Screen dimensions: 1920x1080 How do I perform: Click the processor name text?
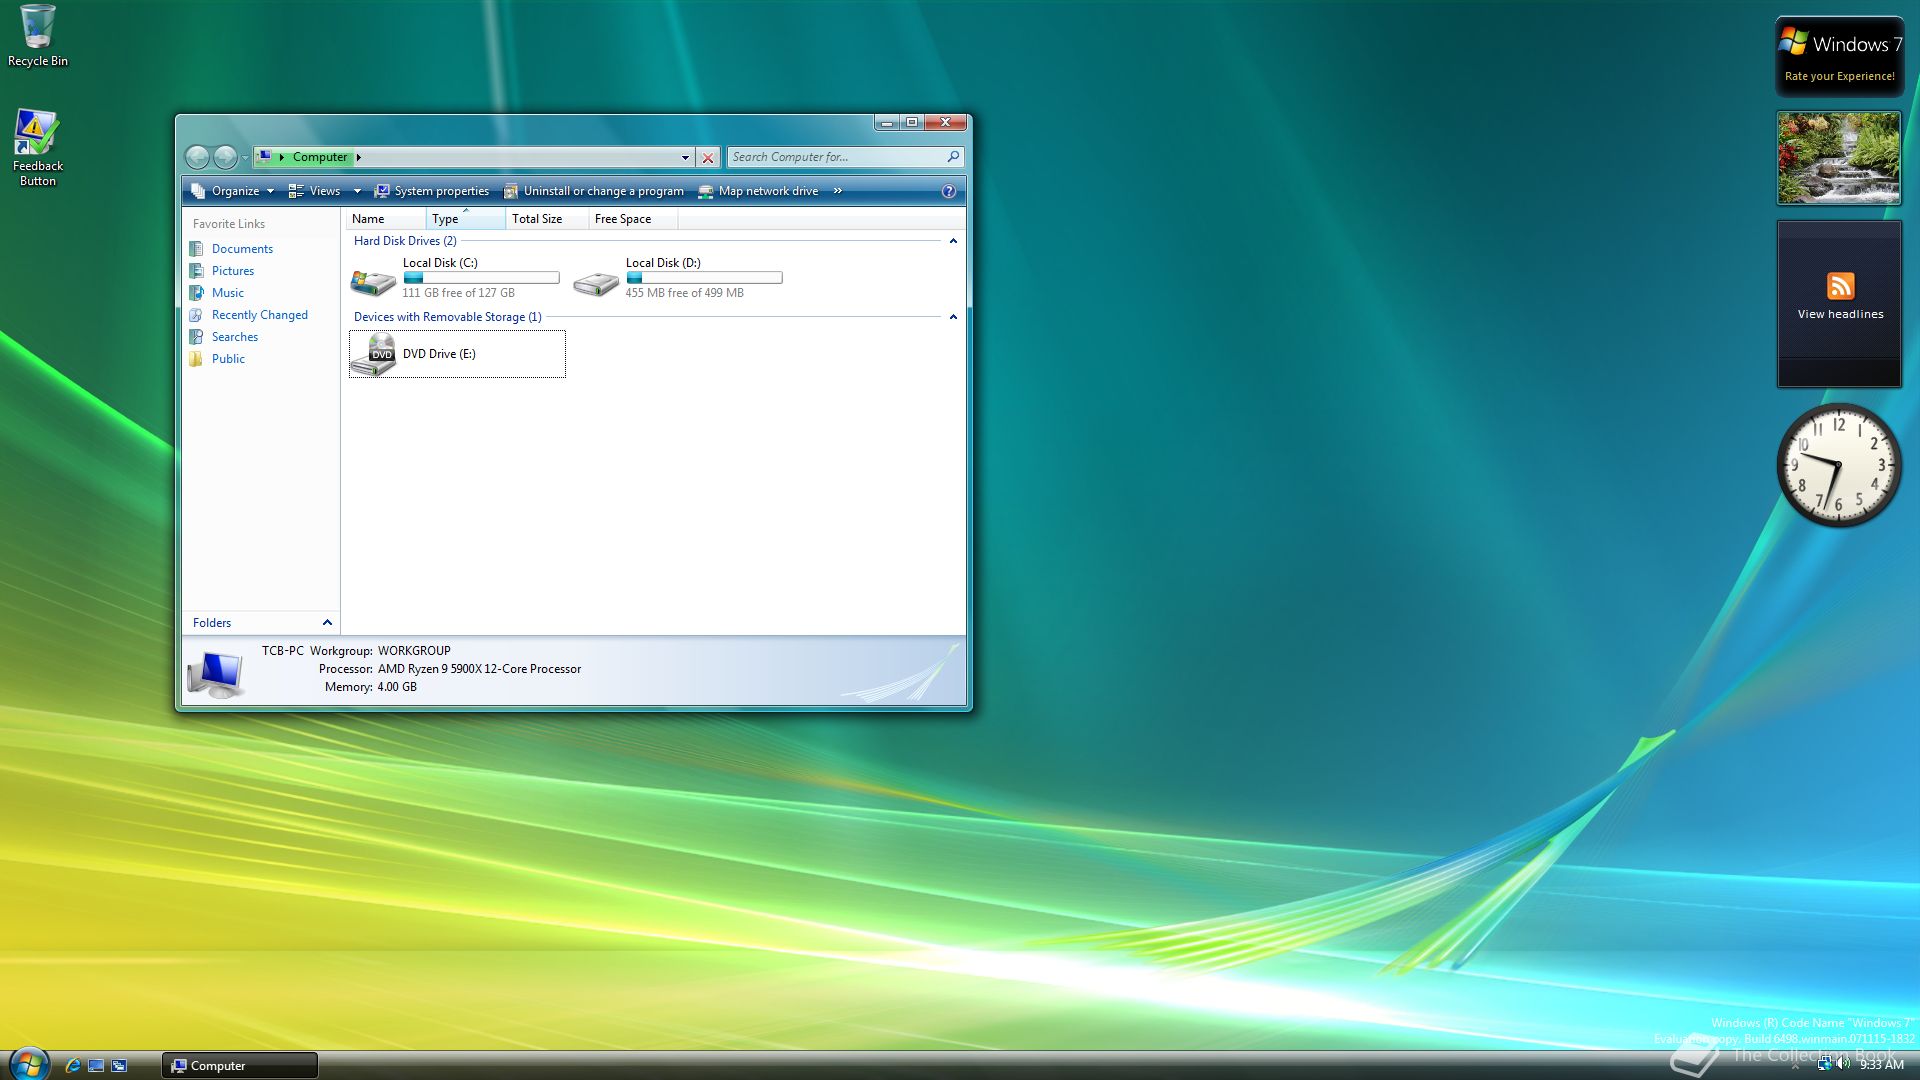[479, 669]
